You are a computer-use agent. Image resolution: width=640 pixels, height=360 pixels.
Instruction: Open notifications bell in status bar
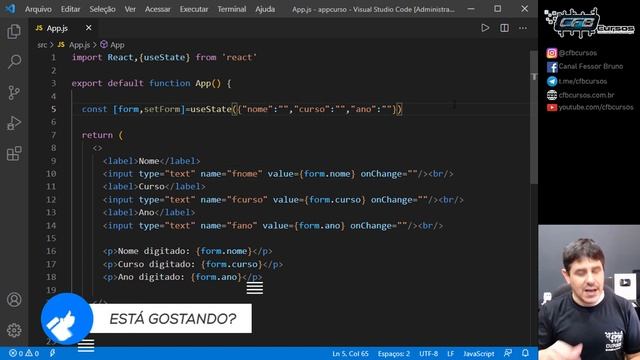525,353
